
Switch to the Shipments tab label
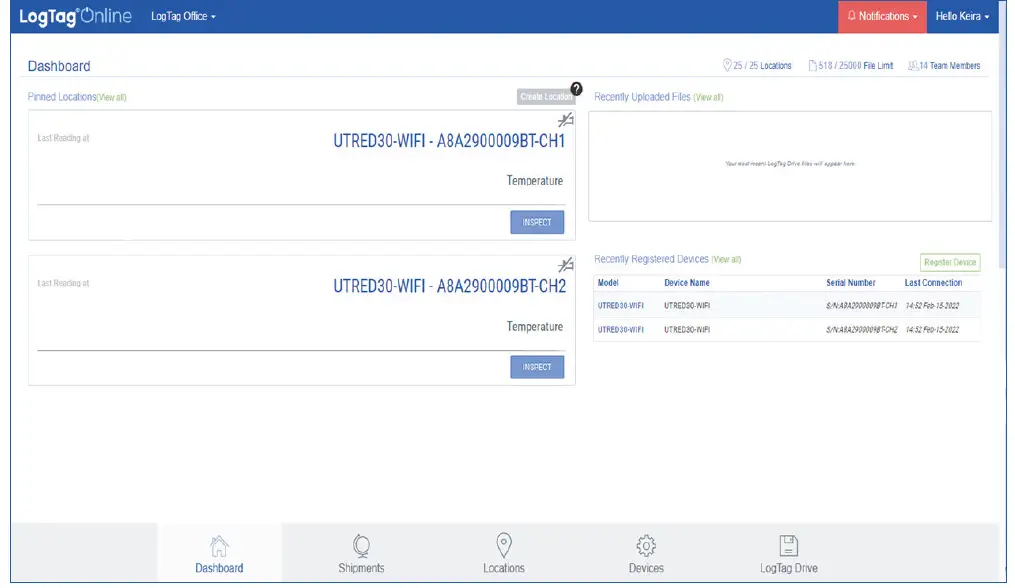(361, 568)
